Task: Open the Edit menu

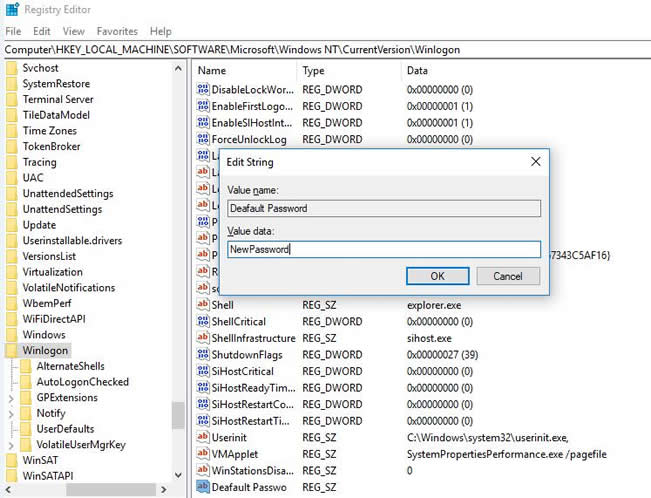Action: pos(41,32)
